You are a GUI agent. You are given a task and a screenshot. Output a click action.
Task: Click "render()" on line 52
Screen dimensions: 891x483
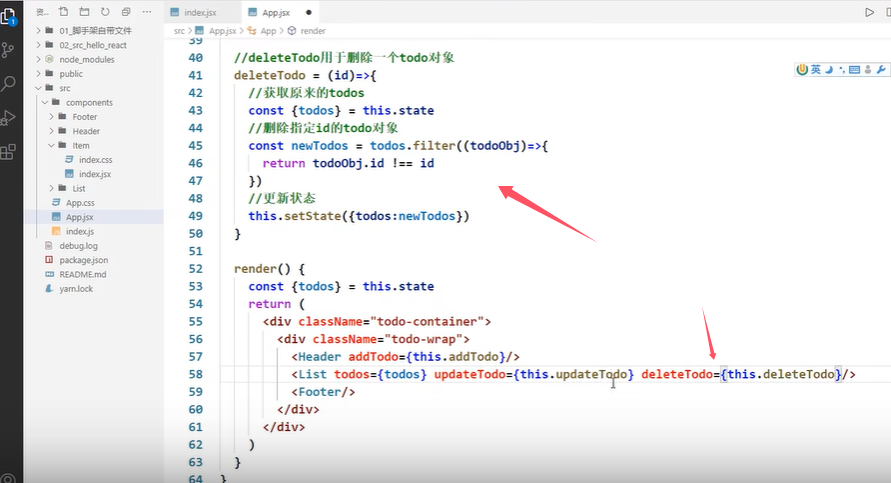[263, 269]
